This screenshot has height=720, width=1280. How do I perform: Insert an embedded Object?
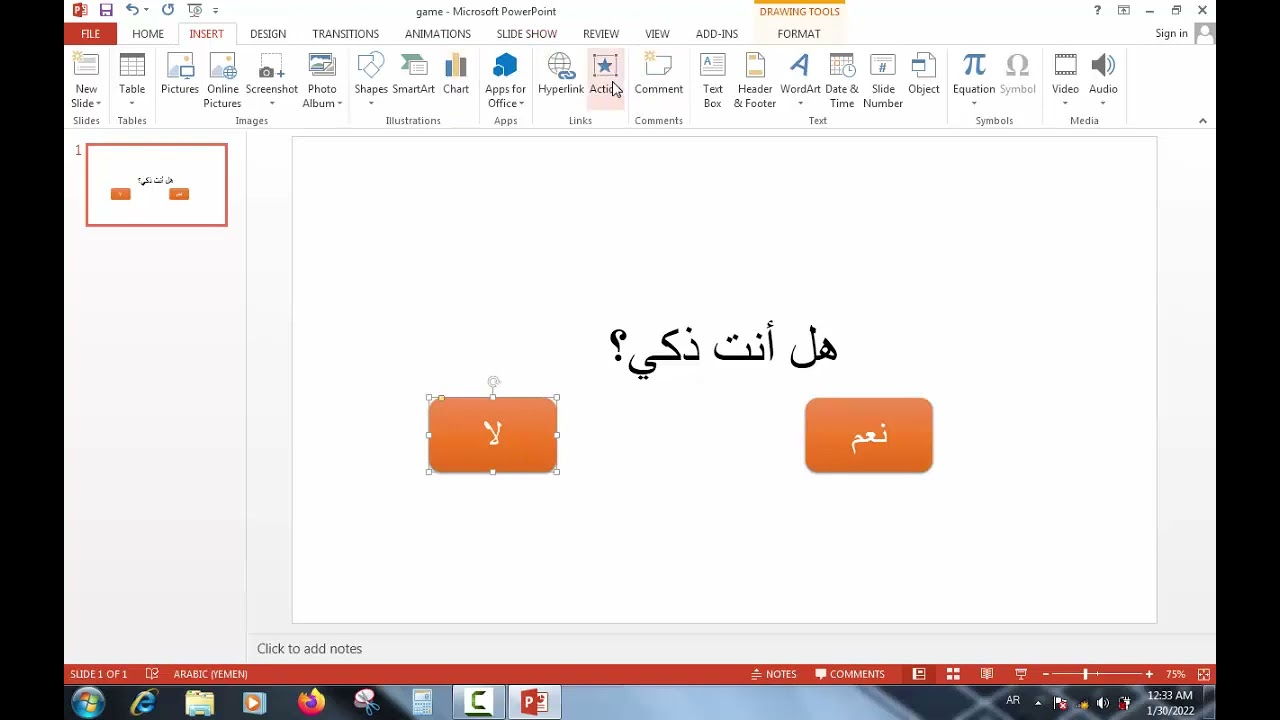[x=924, y=76]
